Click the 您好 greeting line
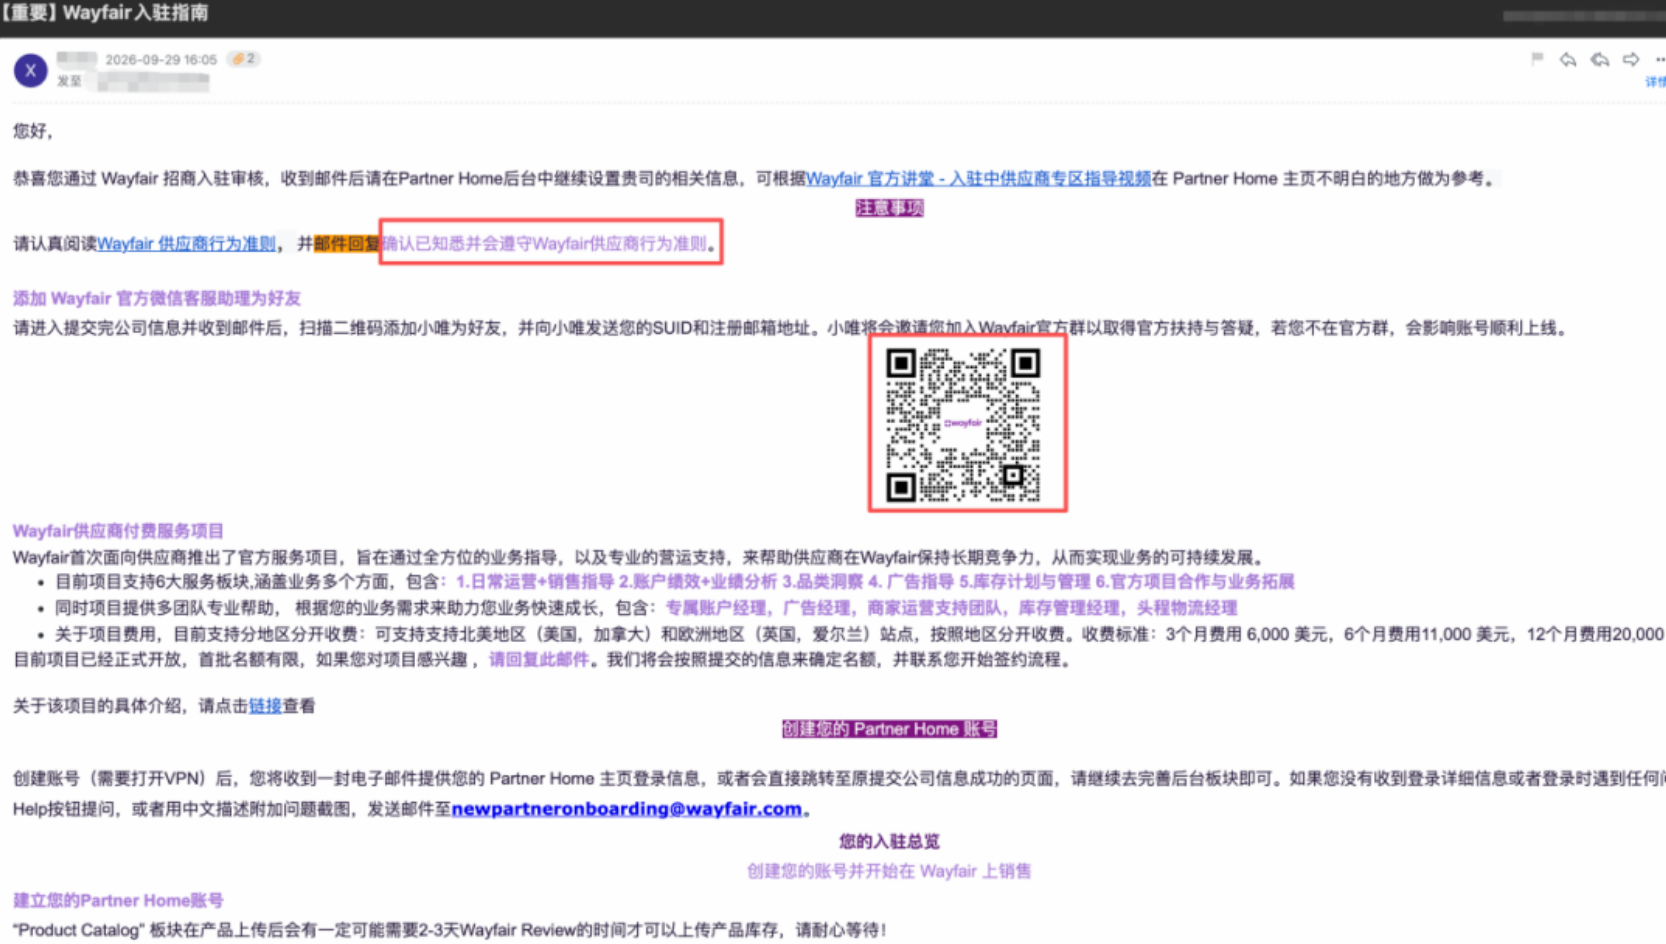Screen dimensions: 1666x944 33,131
